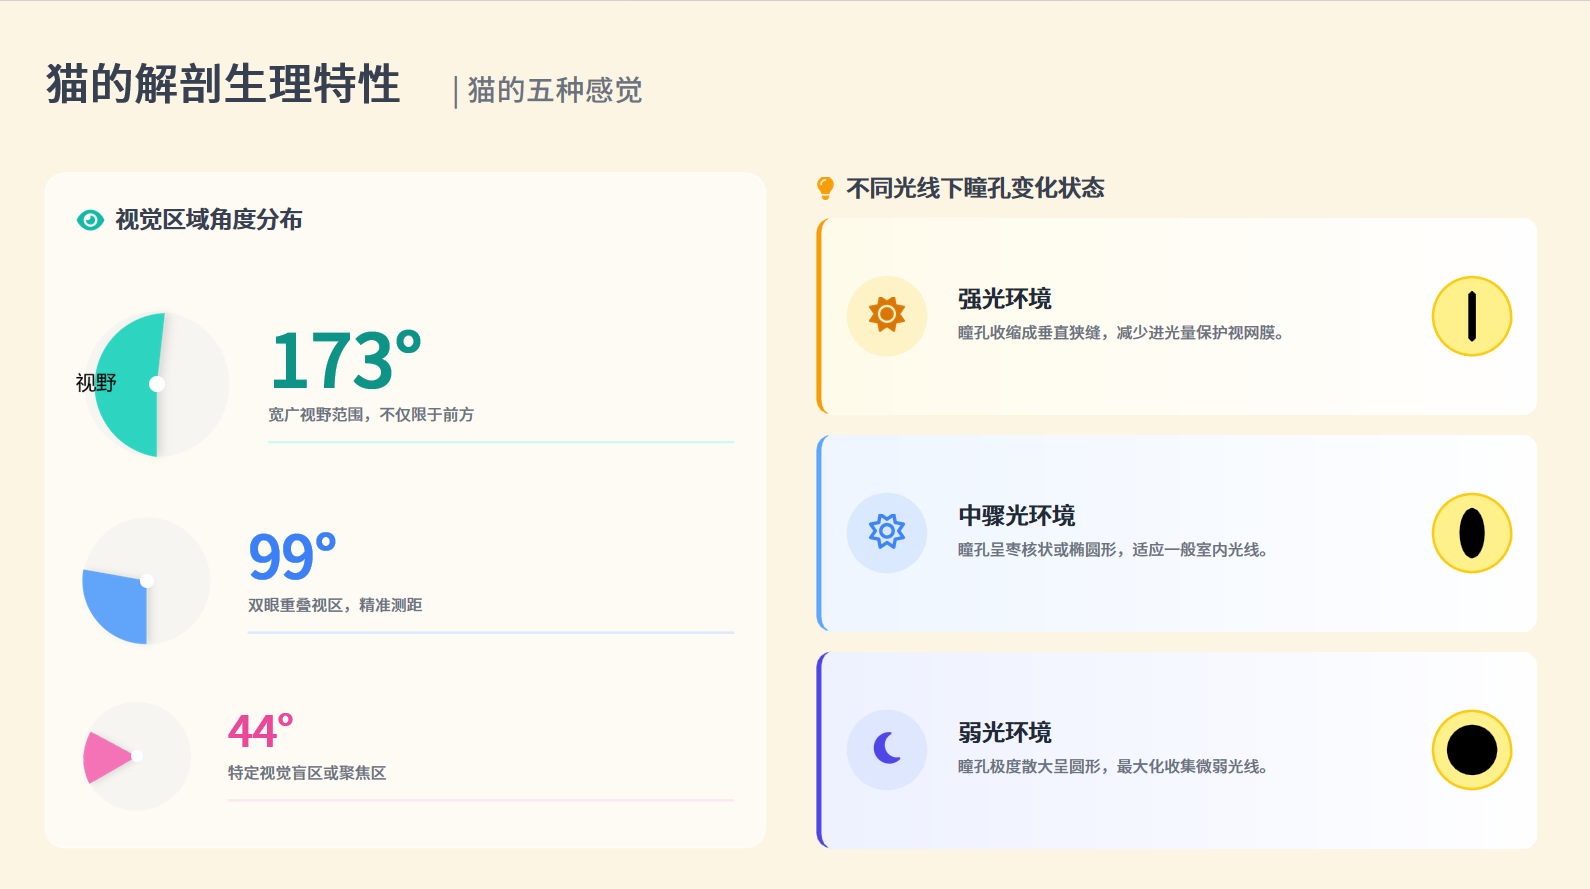Select the blue 99° binocular pie chart

[146, 581]
